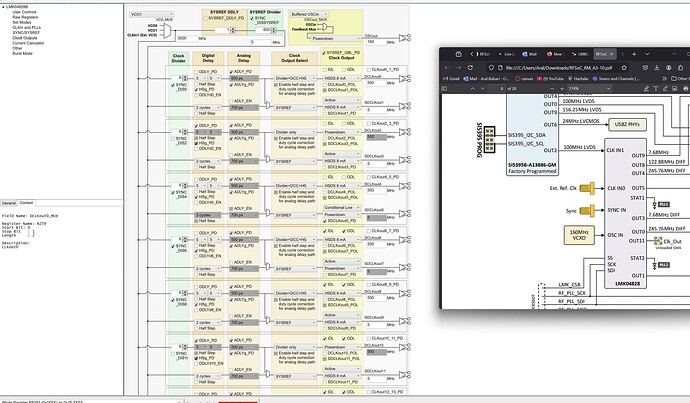690x403 pixels.
Task: Open PDF zoom level dropdown
Action: point(589,88)
